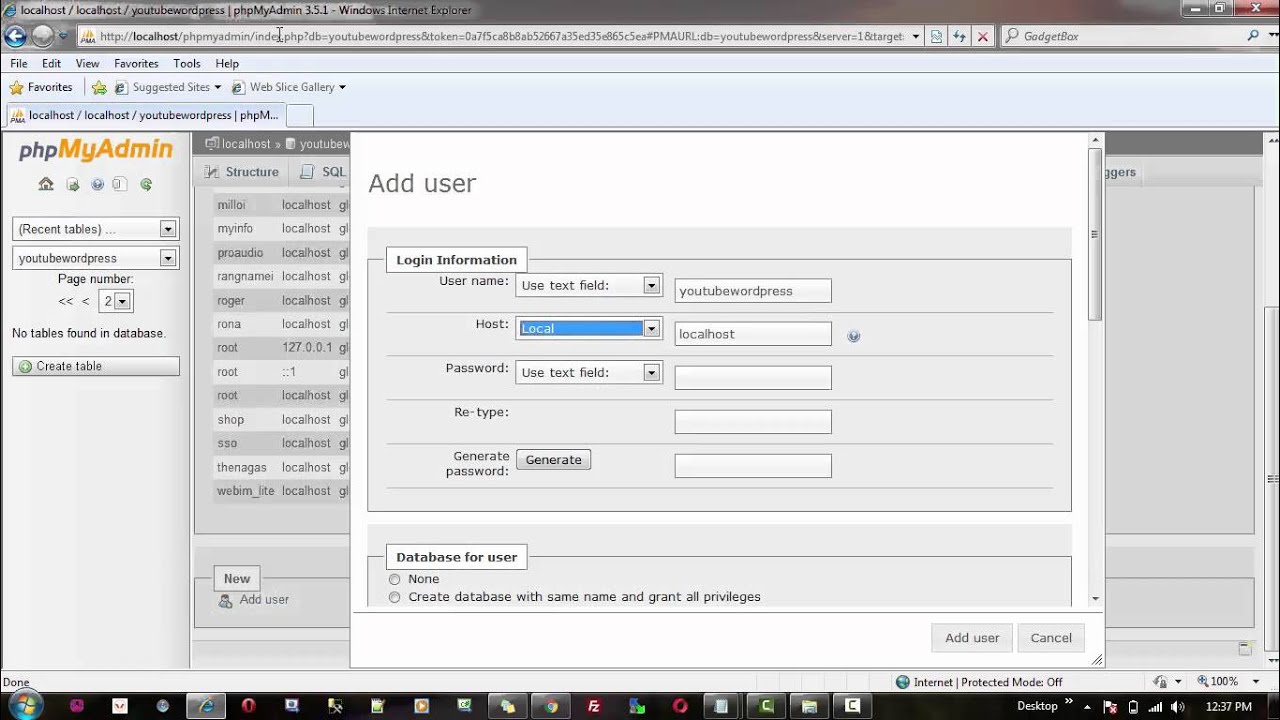This screenshot has height=720, width=1280.
Task: Click the resize grip of Add user dialog
Action: click(1096, 659)
